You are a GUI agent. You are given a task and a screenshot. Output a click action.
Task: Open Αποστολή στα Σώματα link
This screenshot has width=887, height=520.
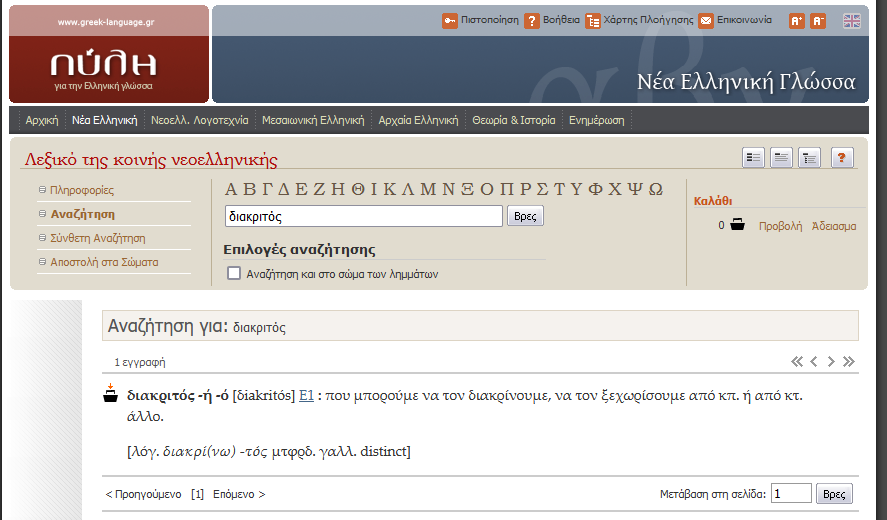(x=105, y=262)
